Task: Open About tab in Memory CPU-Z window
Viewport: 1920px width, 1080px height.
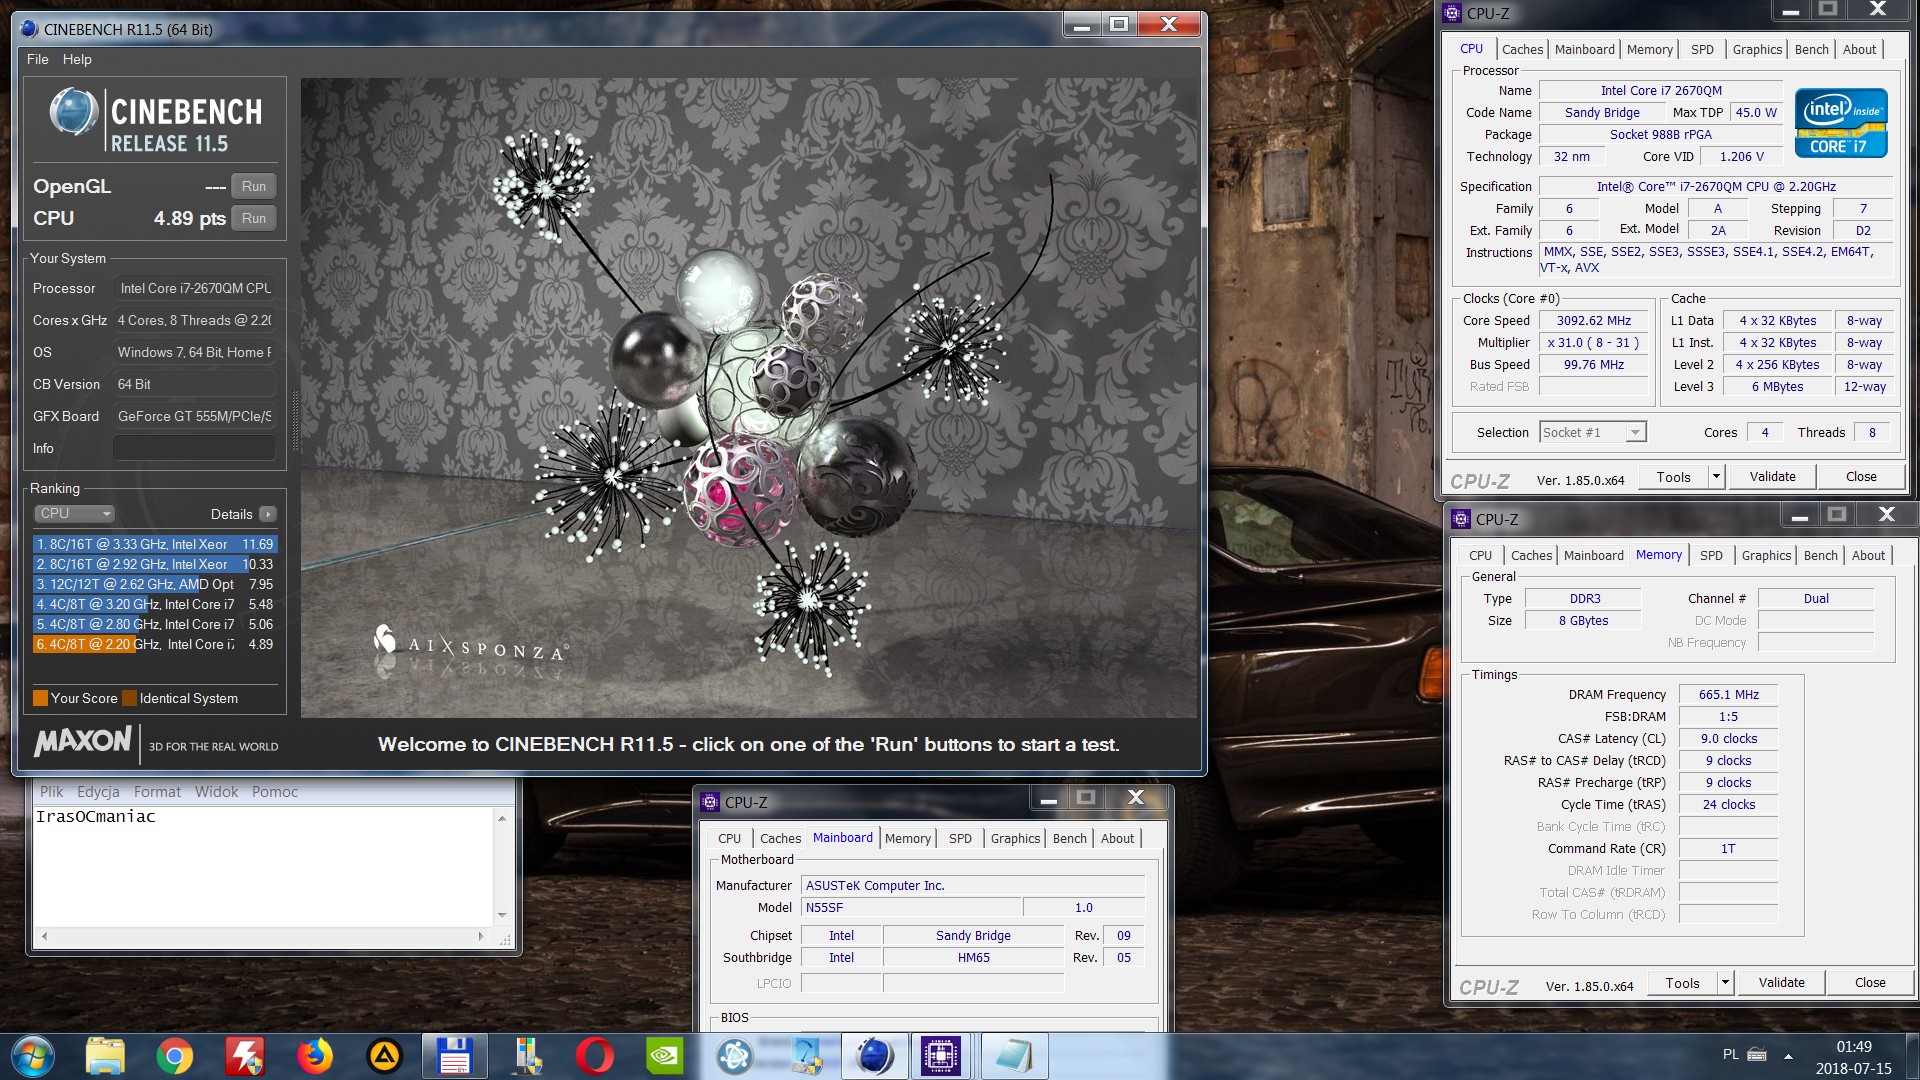Action: 1868,555
